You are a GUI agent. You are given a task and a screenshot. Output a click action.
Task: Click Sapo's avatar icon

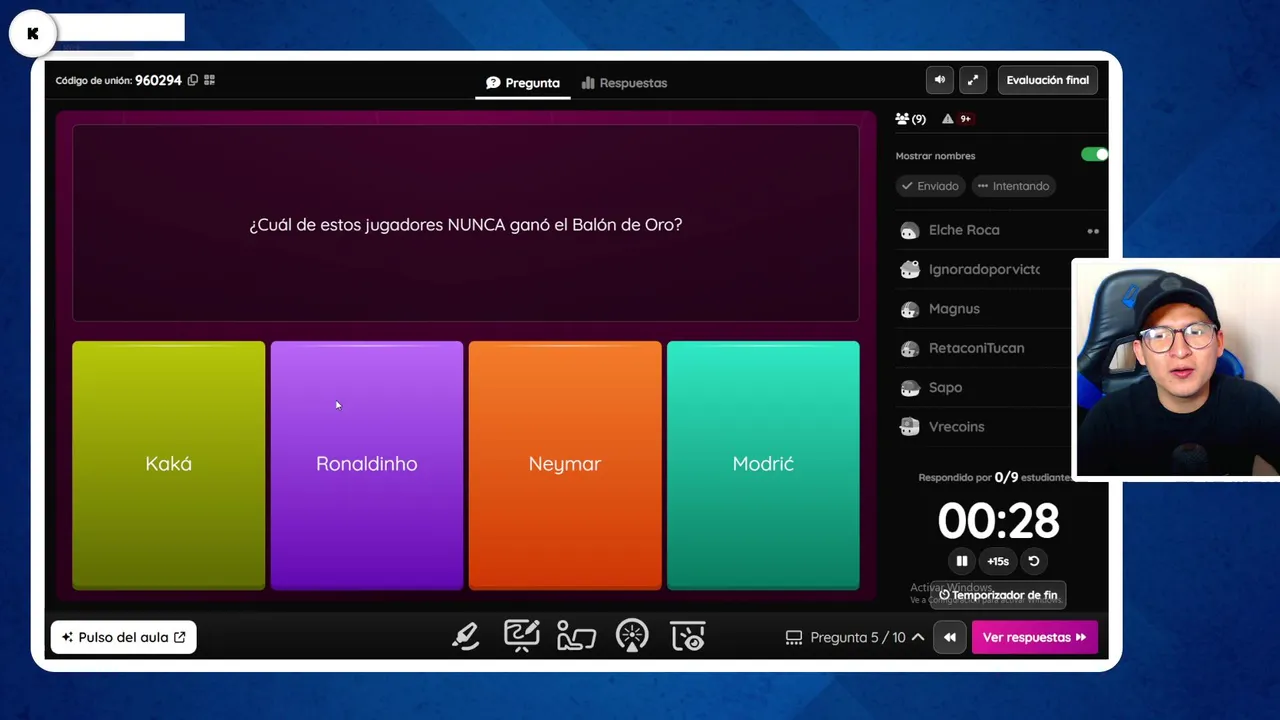[909, 388]
